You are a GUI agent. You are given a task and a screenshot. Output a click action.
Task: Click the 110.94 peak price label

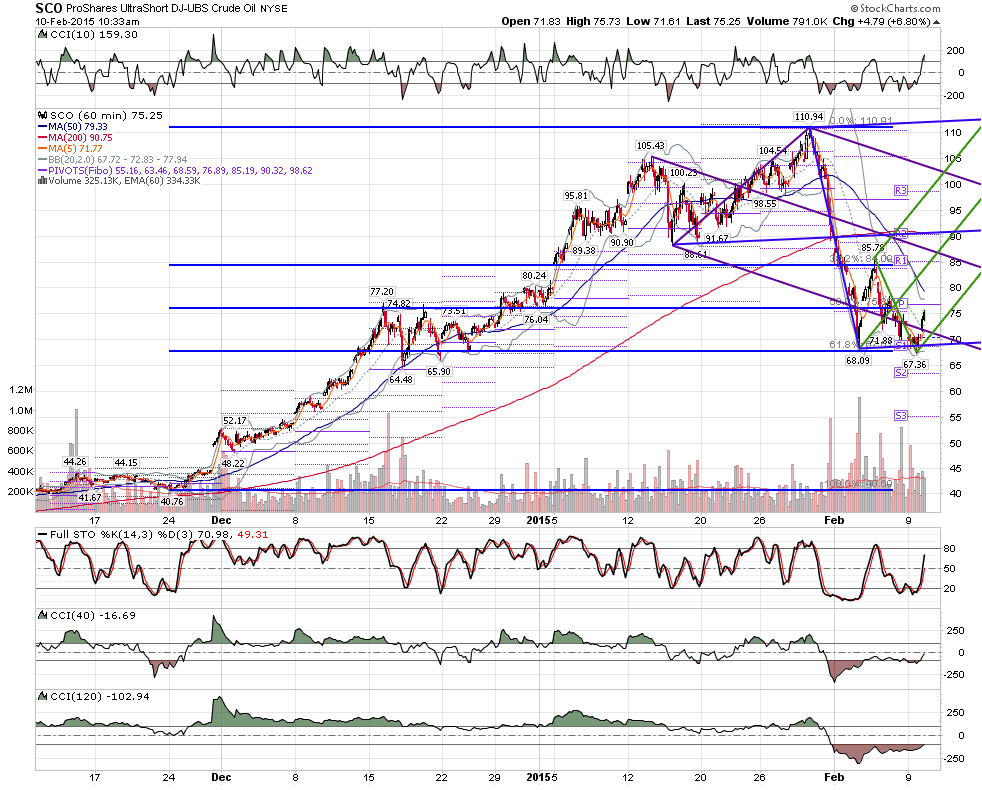click(x=809, y=117)
